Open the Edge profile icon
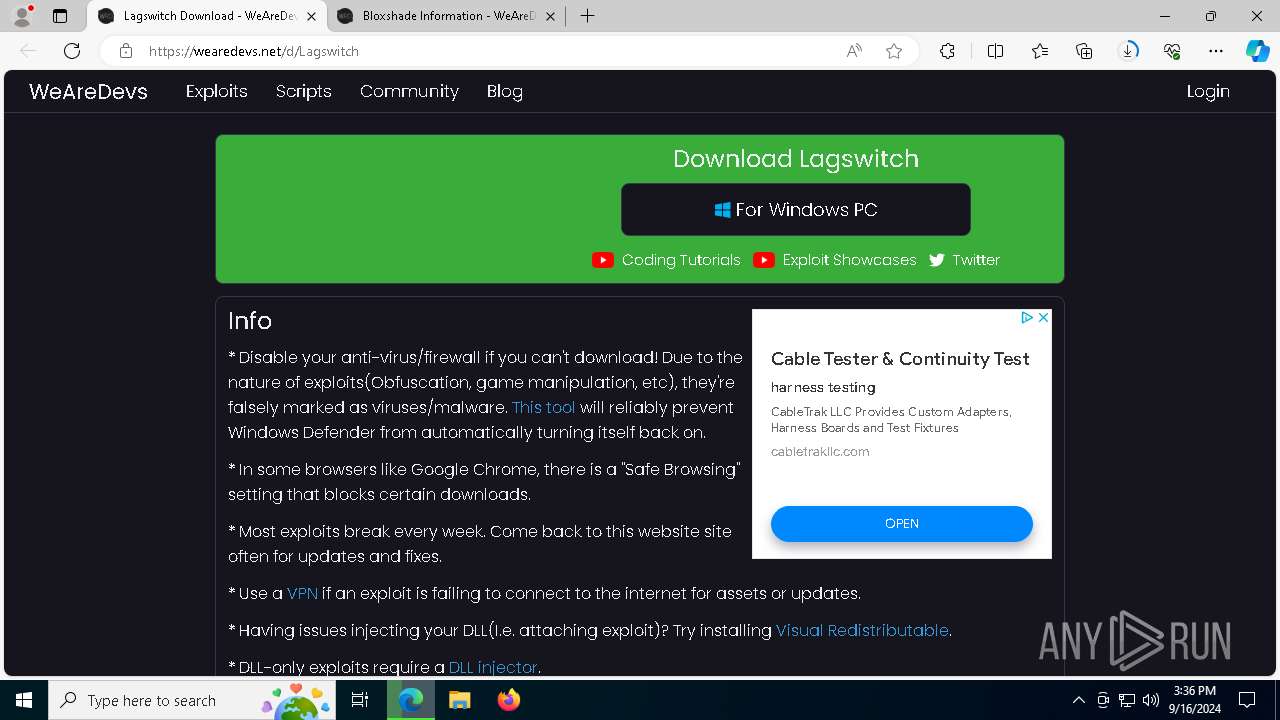This screenshot has height=720, width=1280. pyautogui.click(x=21, y=16)
